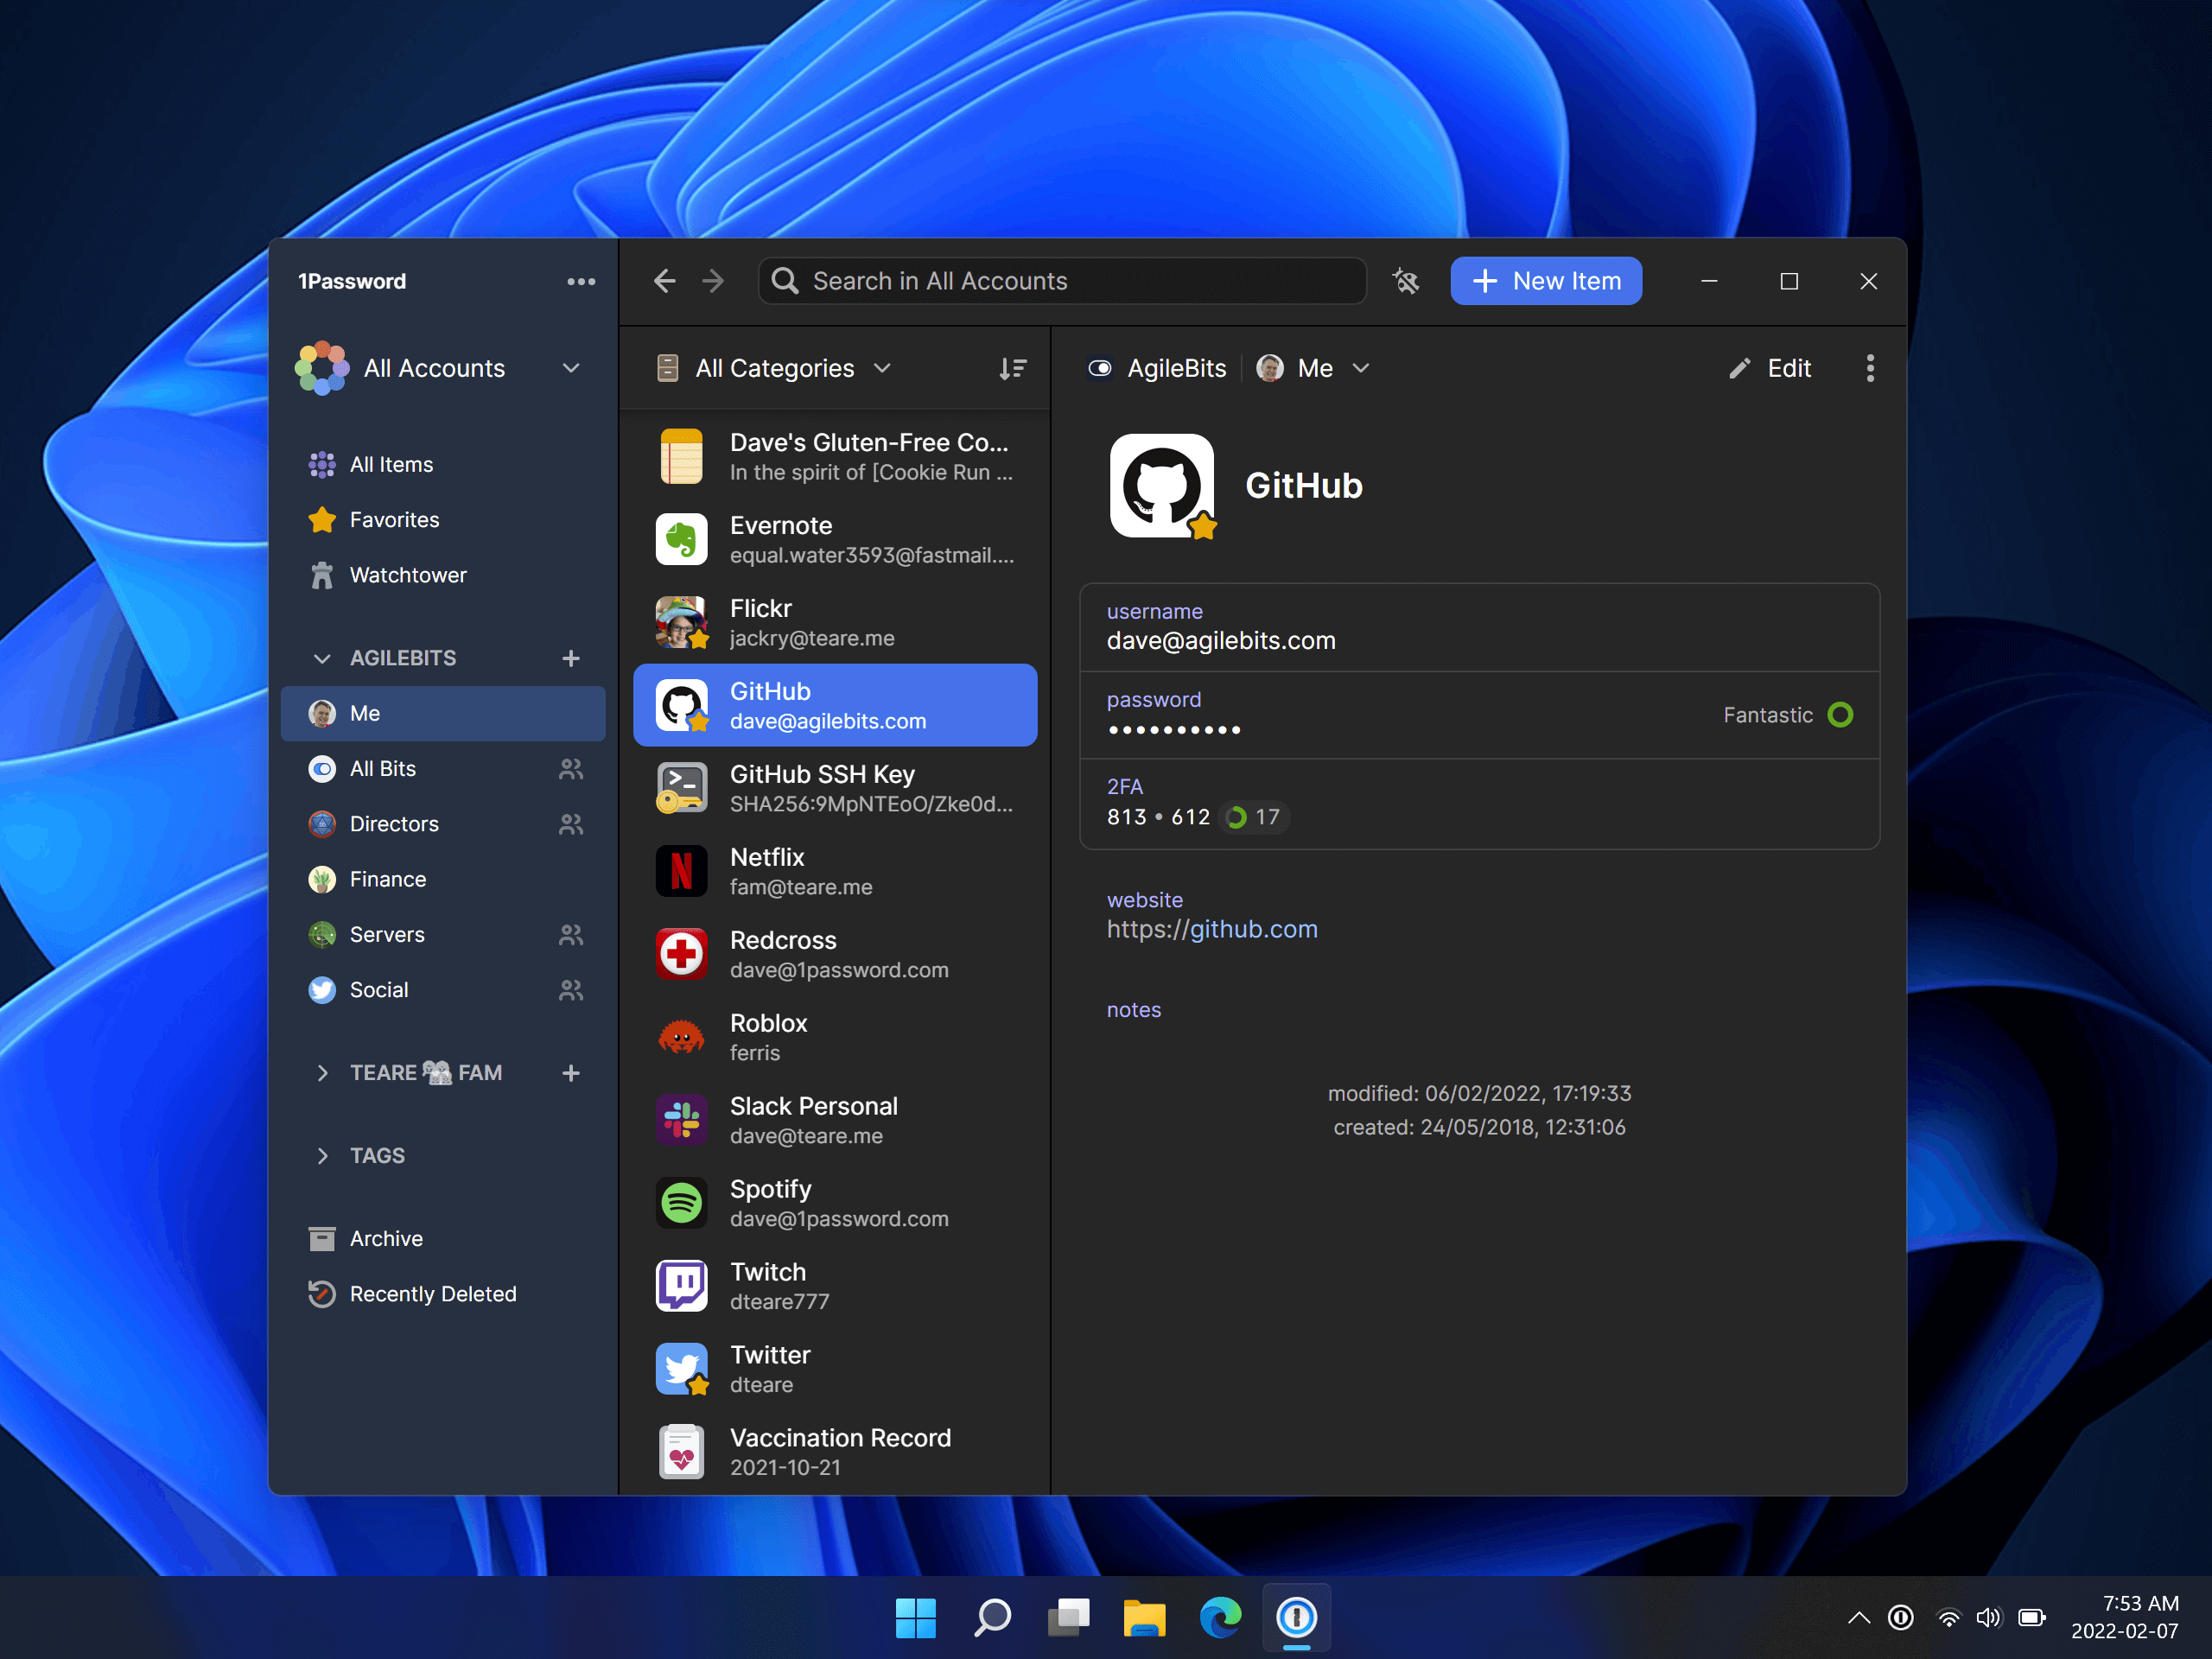2212x1659 pixels.
Task: Open Recently Deleted items
Action: (x=432, y=1293)
